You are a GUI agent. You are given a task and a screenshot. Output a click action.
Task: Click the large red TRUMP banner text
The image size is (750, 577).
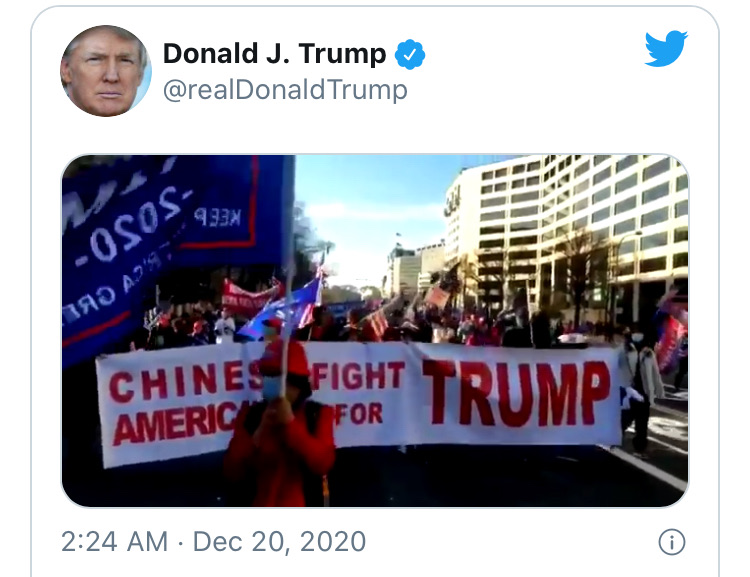[x=517, y=393]
